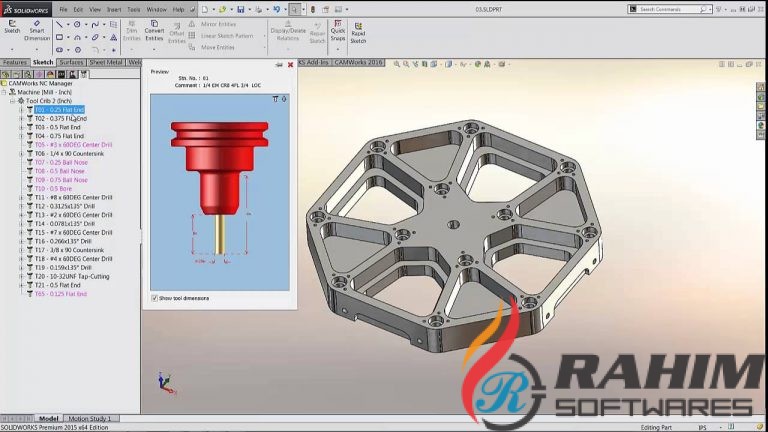Open the View menu

click(x=95, y=9)
